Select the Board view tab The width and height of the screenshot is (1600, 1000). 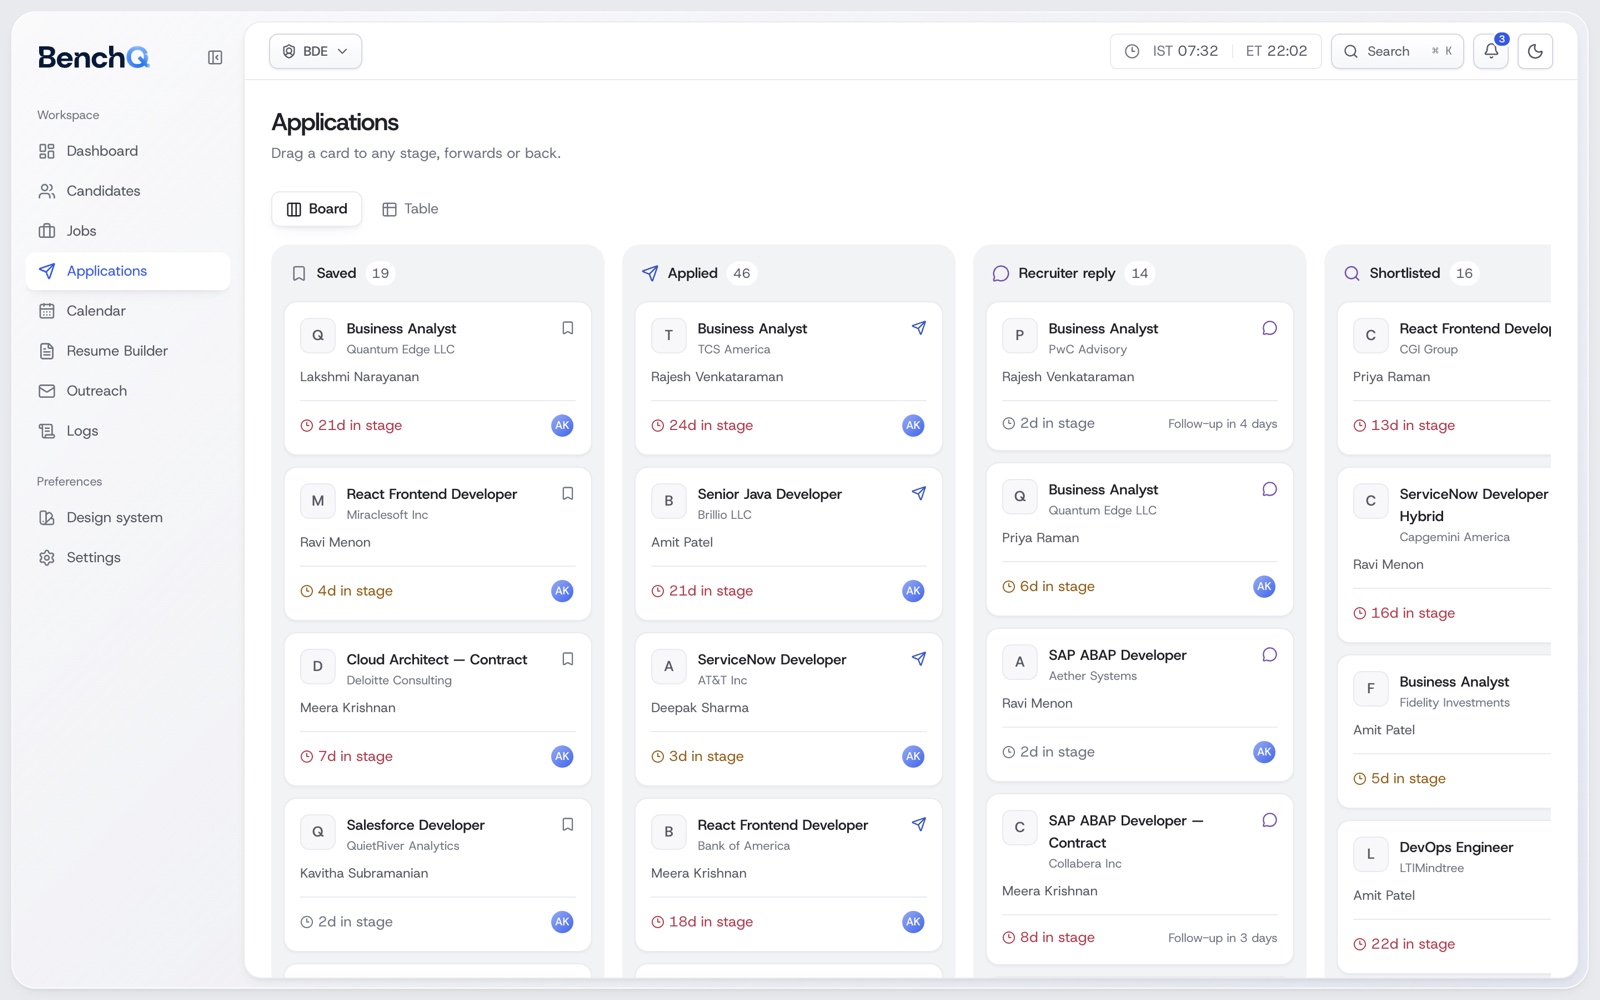[317, 209]
